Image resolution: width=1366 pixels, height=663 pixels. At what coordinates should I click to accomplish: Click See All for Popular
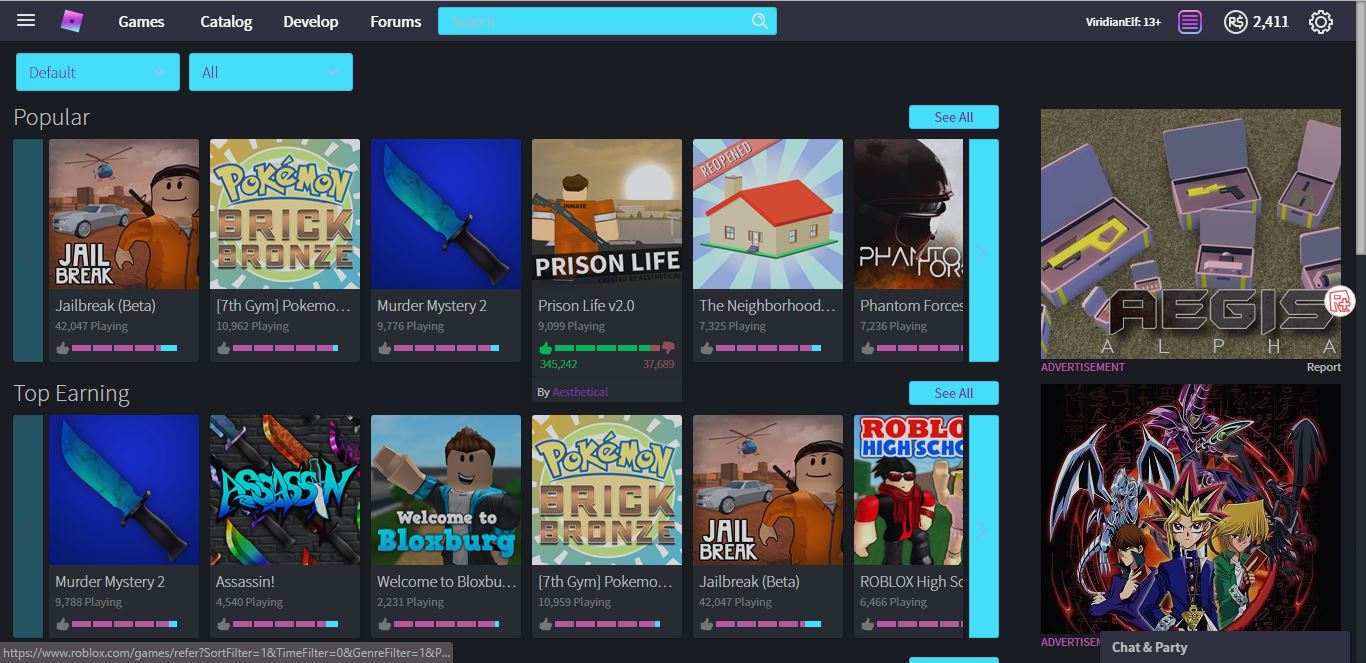[954, 117]
